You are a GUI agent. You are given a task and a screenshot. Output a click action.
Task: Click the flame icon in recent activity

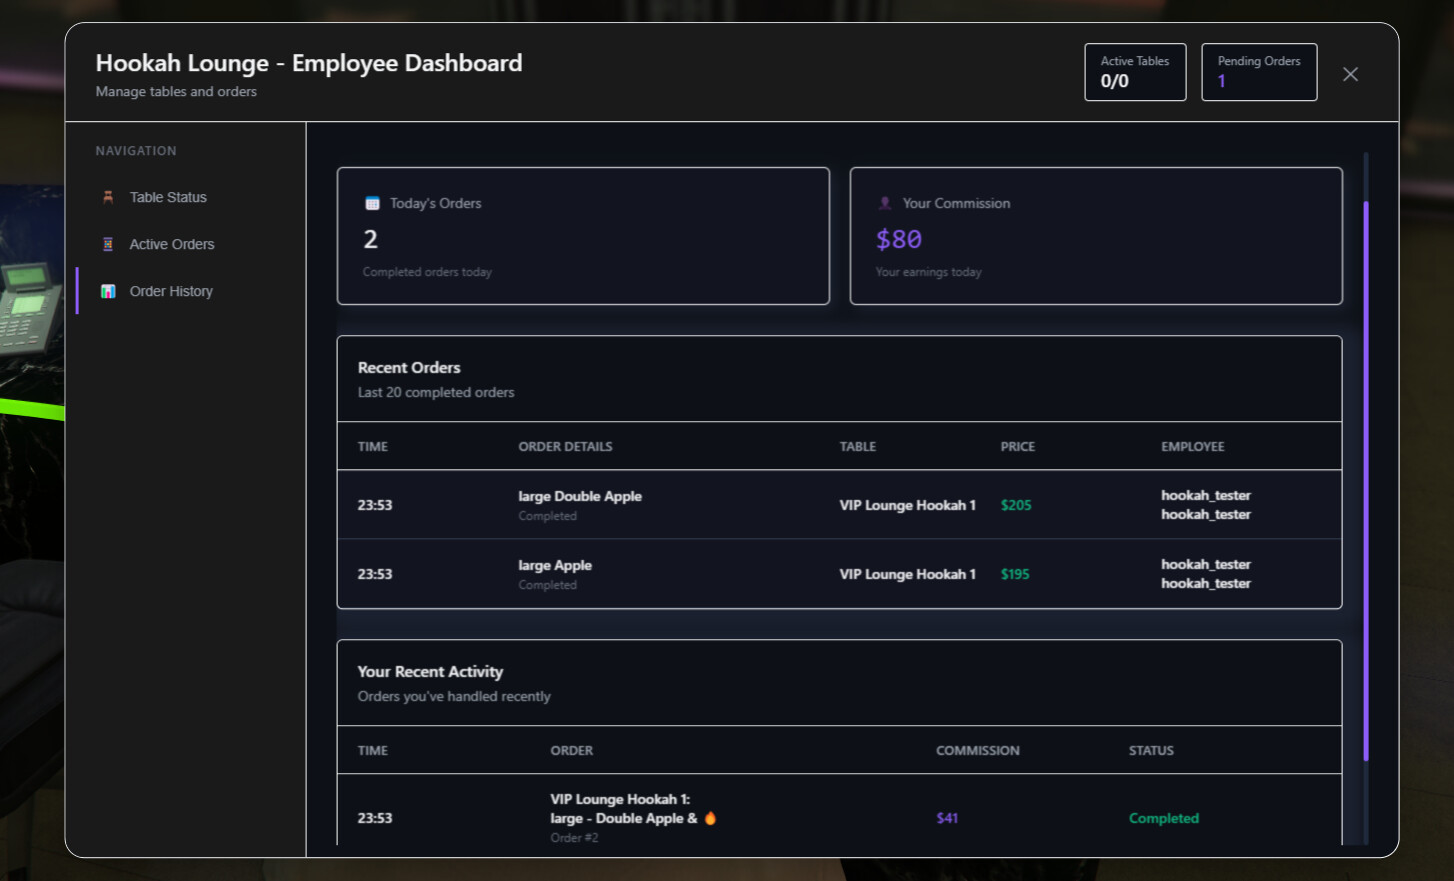click(x=710, y=818)
